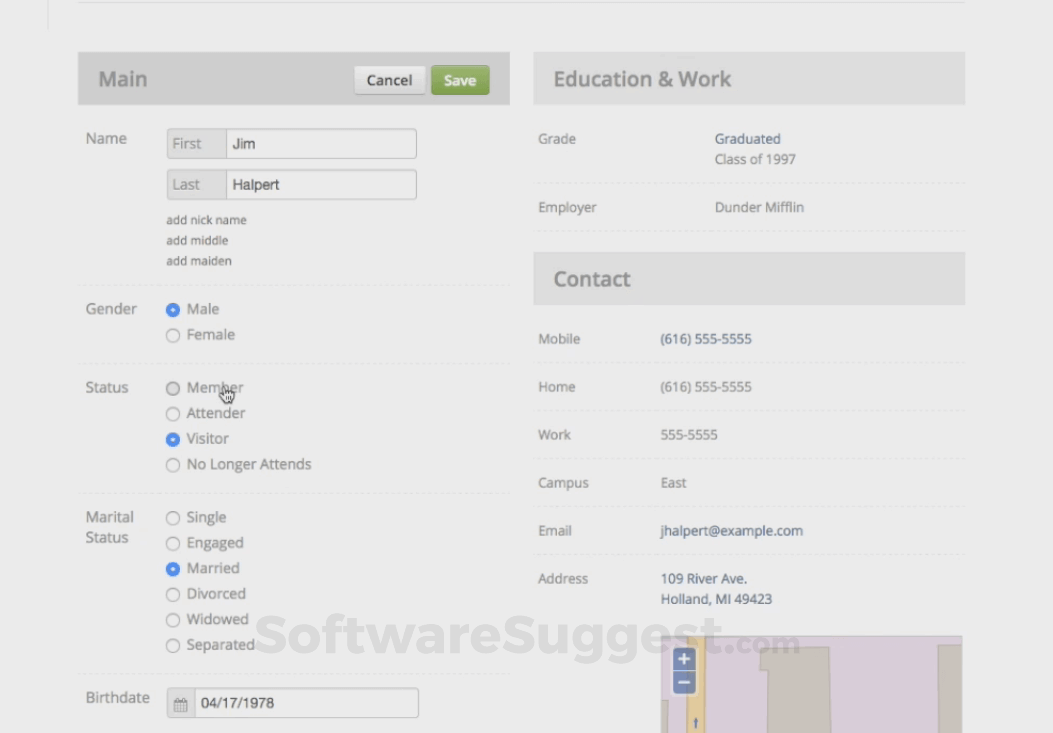The height and width of the screenshot is (733, 1053).
Task: Change Marital Status to Divorced
Action: tap(172, 593)
